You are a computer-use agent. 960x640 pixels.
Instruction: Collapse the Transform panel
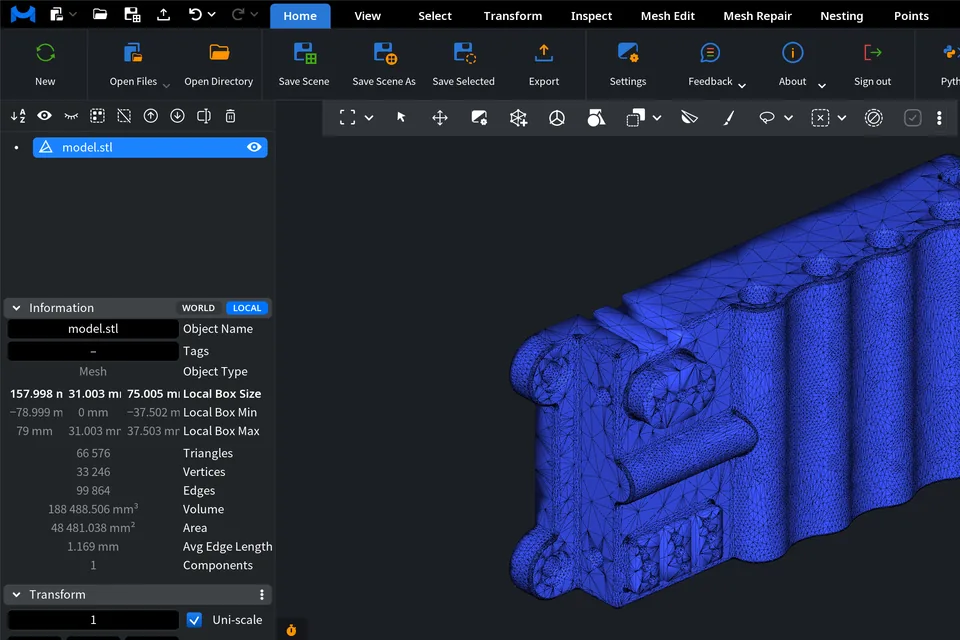[17, 595]
